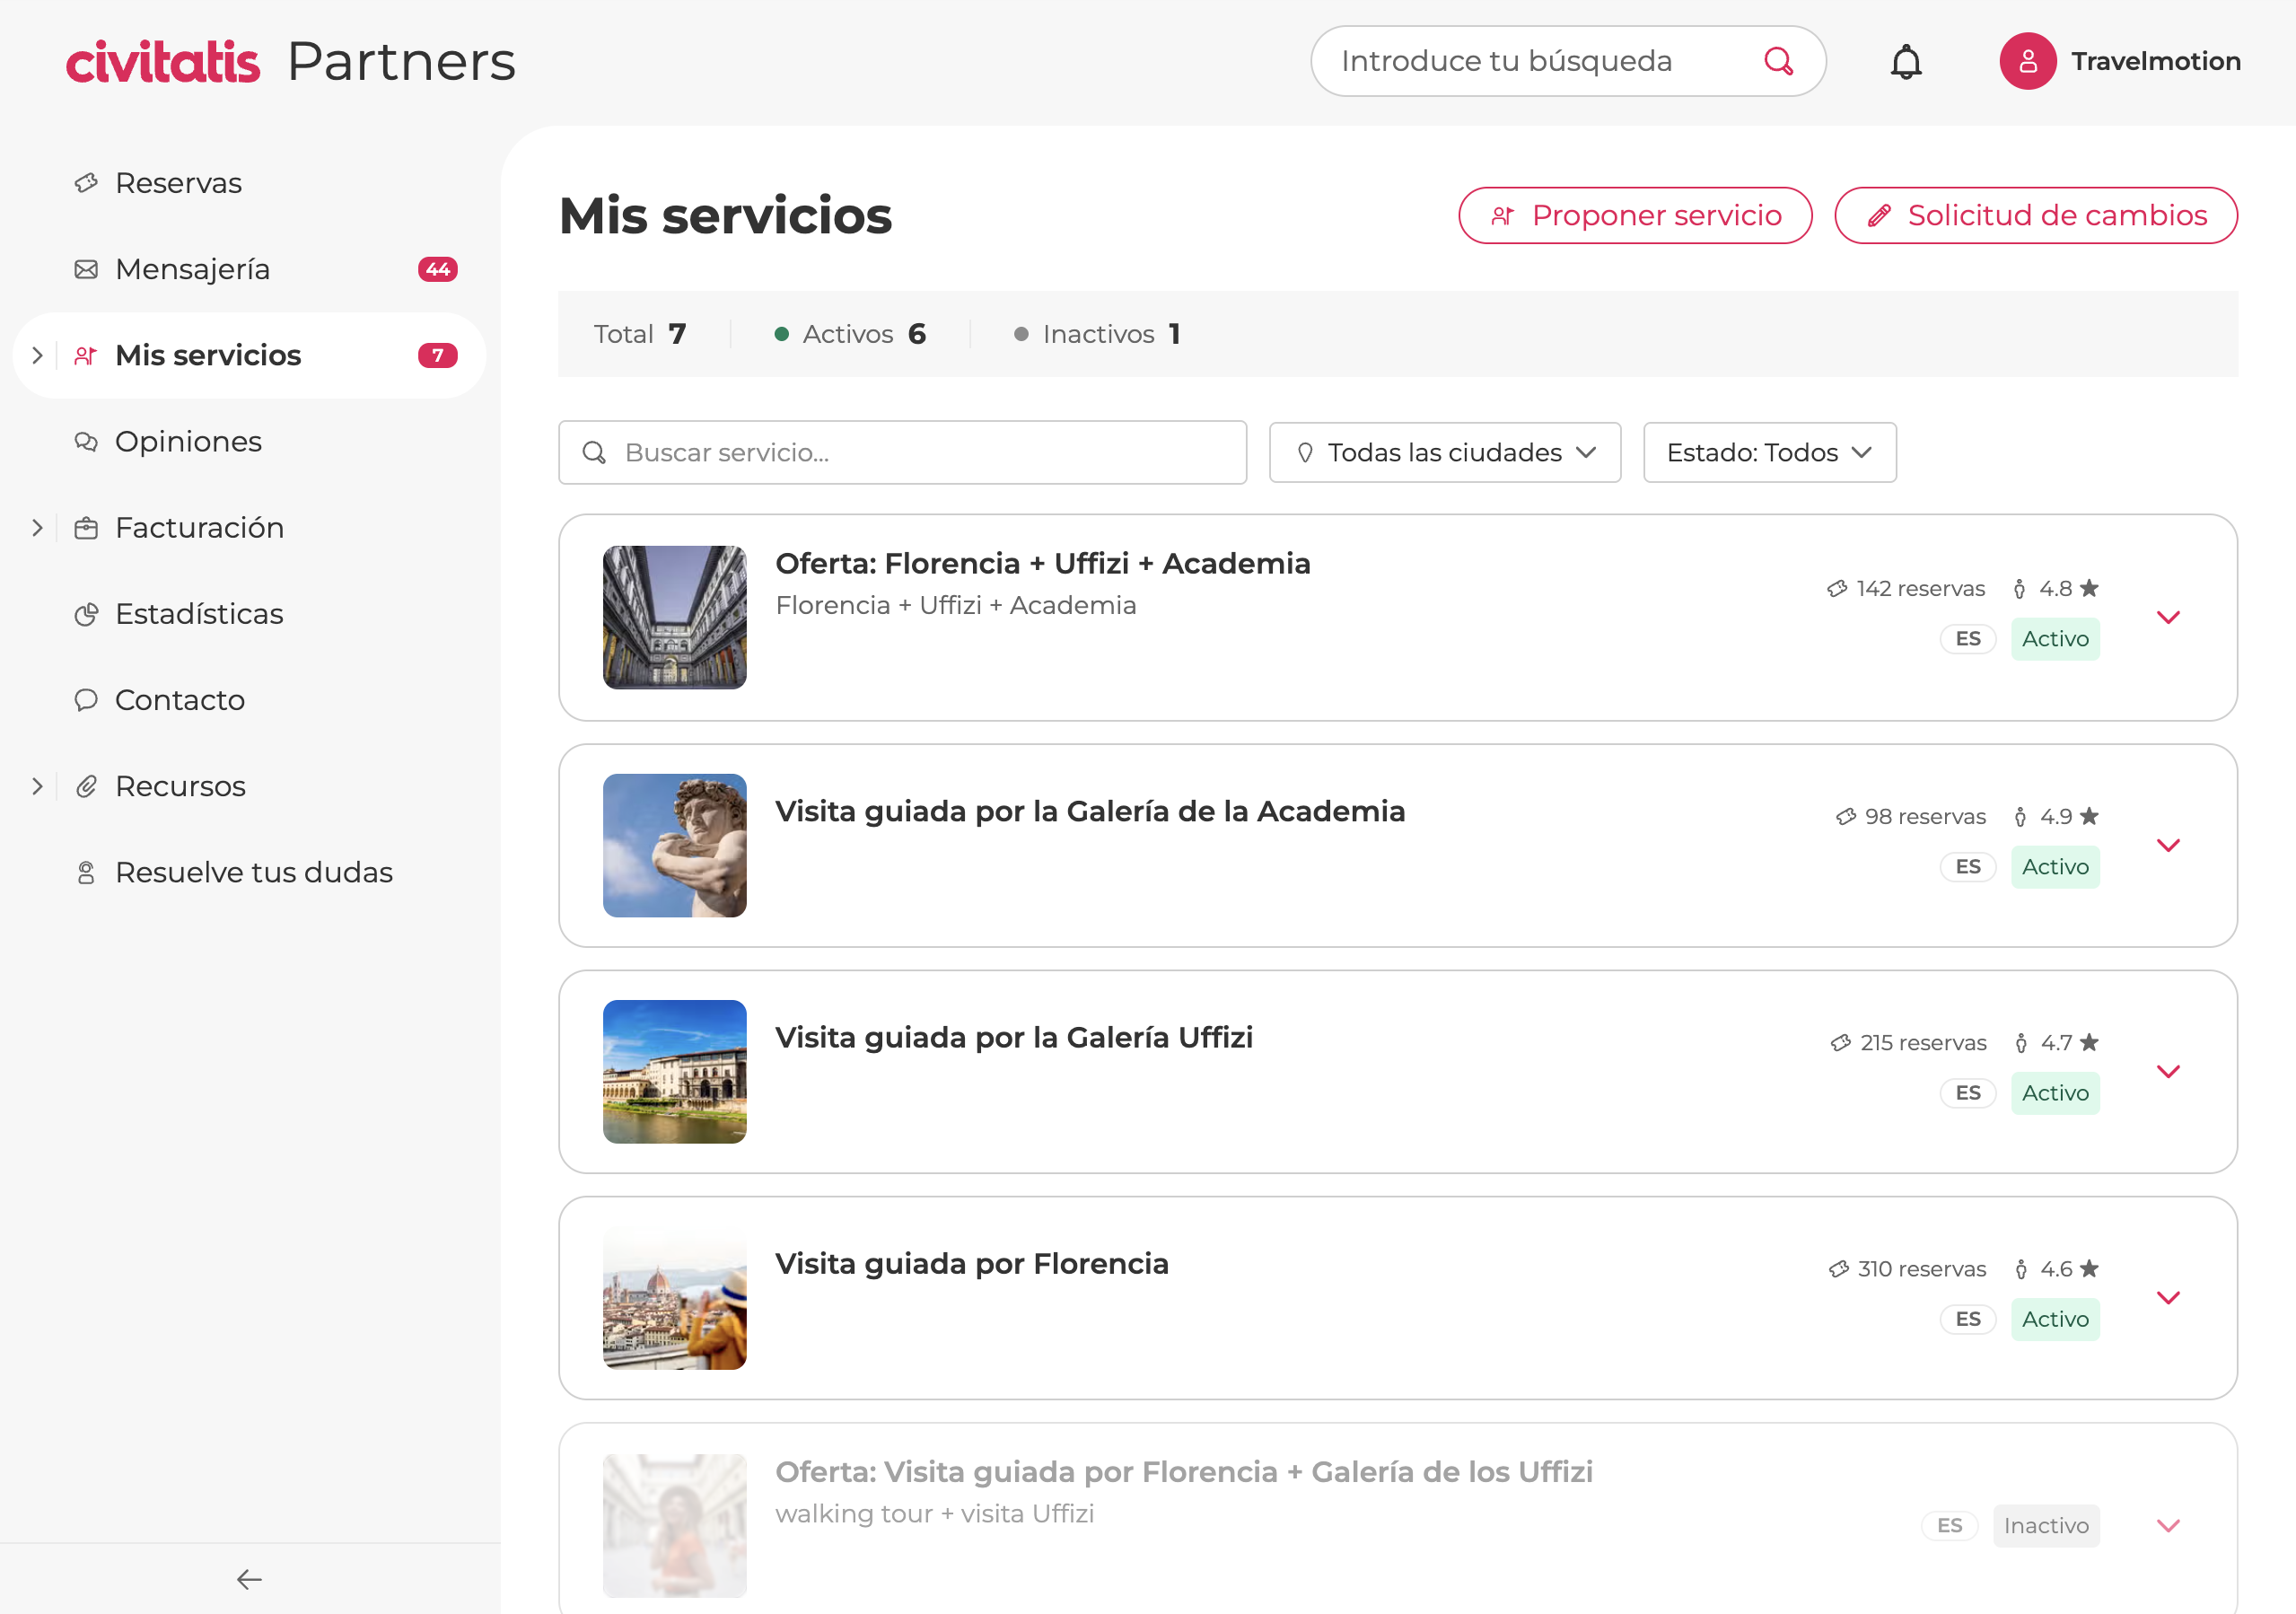Expand Oferta: Florencia + Uffizi + Academia card
2296x1614 pixels.
point(2168,617)
